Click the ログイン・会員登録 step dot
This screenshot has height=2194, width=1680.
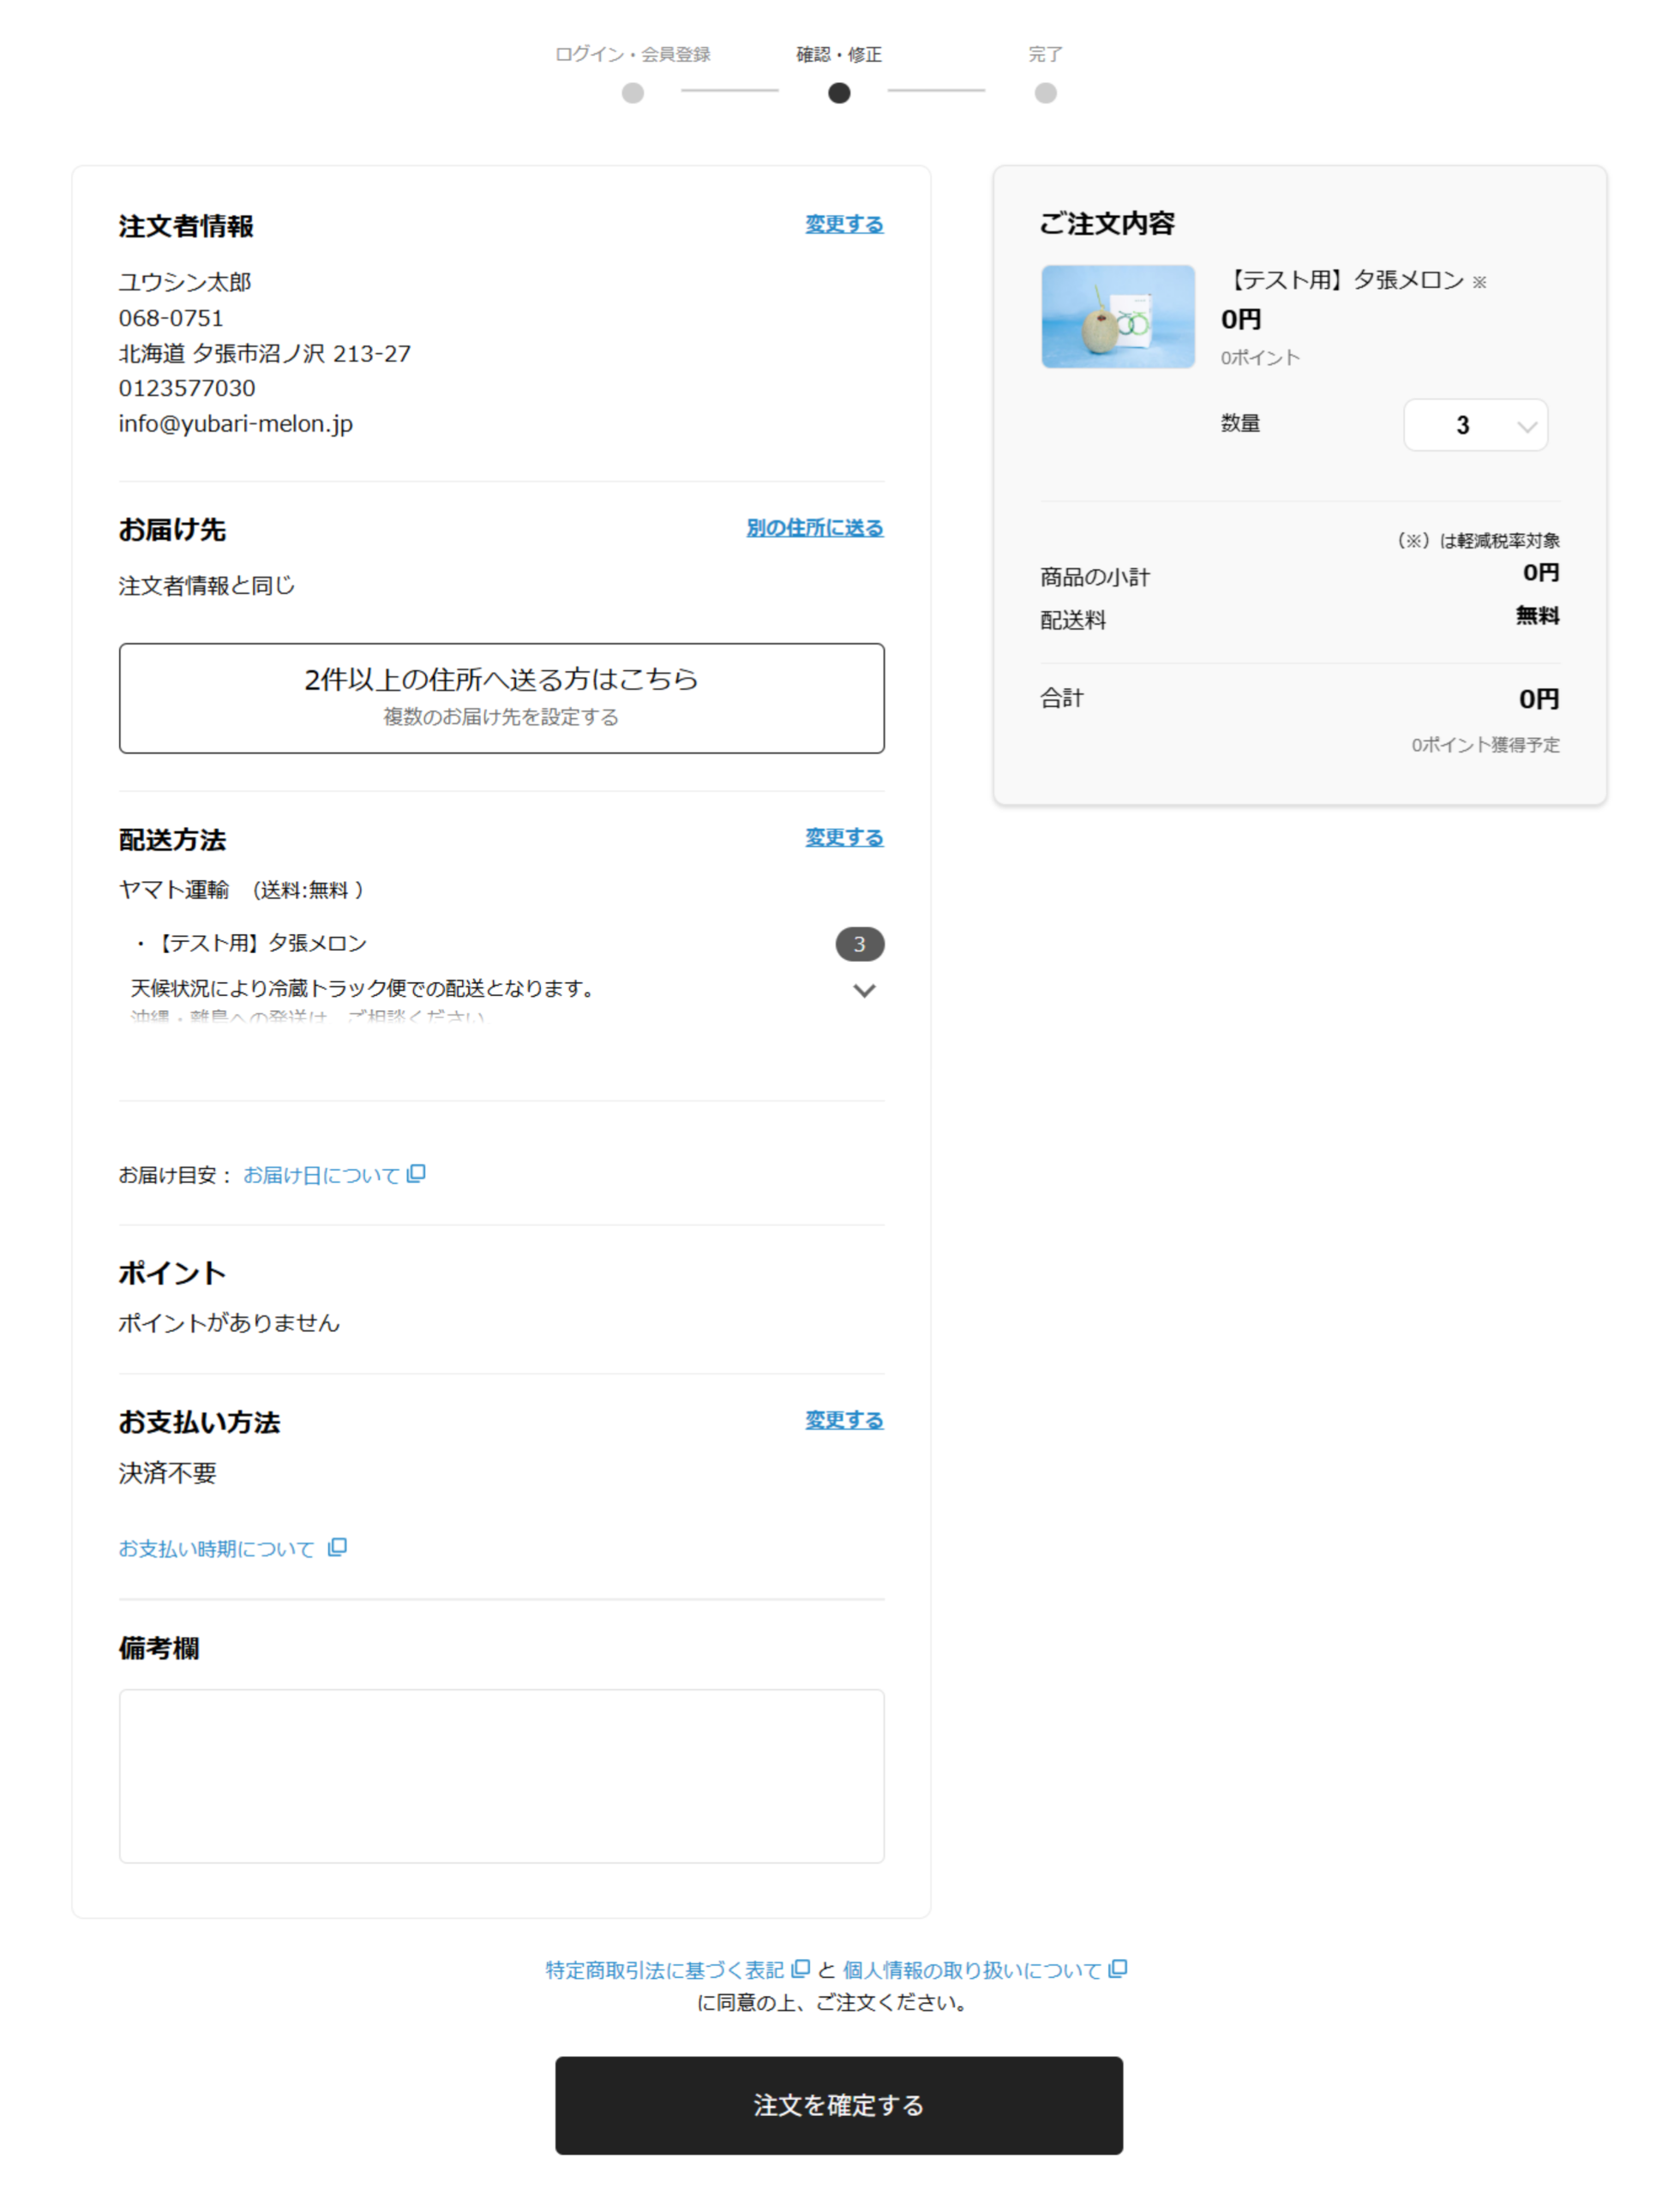[632, 93]
